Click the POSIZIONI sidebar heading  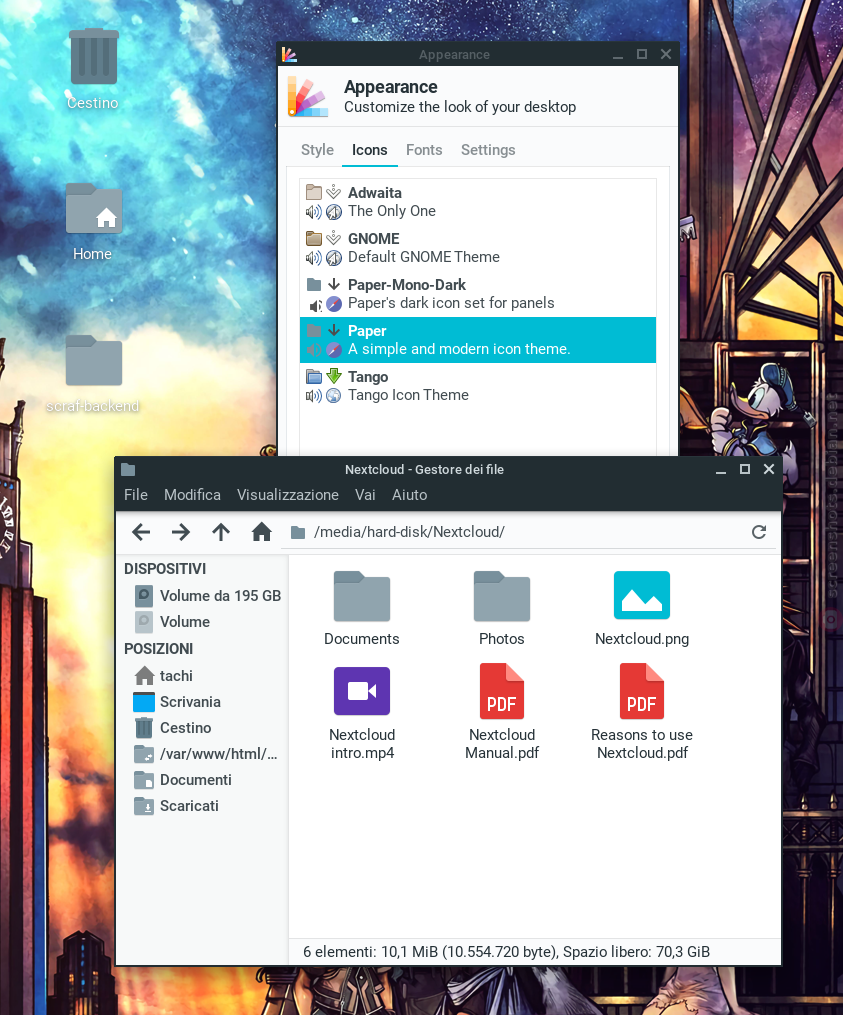(159, 649)
